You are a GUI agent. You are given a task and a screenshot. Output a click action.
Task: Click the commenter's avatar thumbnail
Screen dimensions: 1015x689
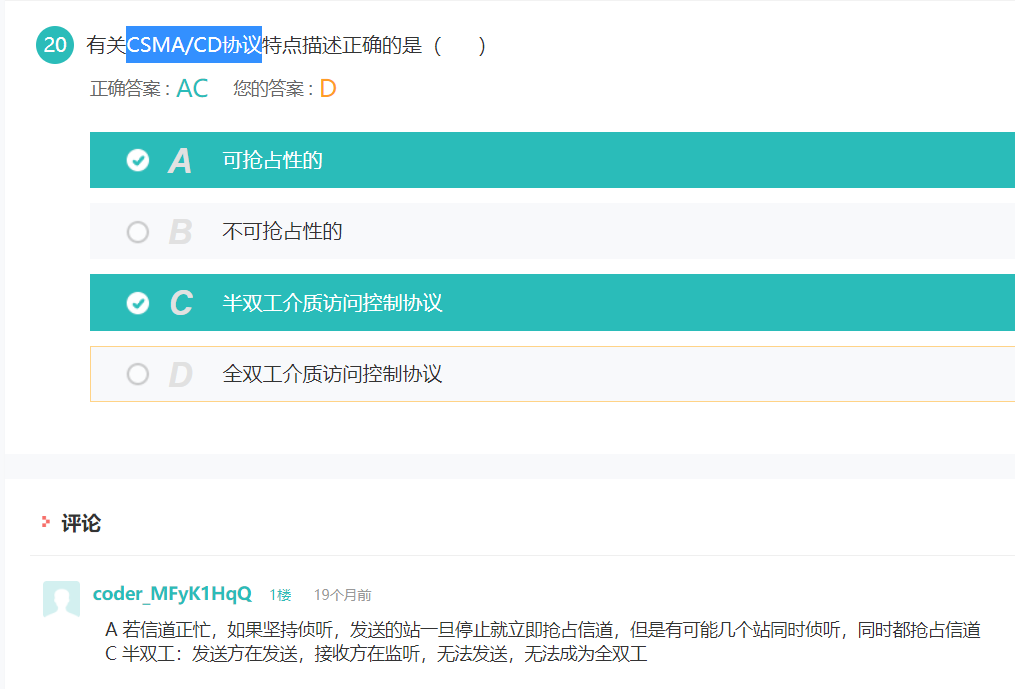click(61, 599)
